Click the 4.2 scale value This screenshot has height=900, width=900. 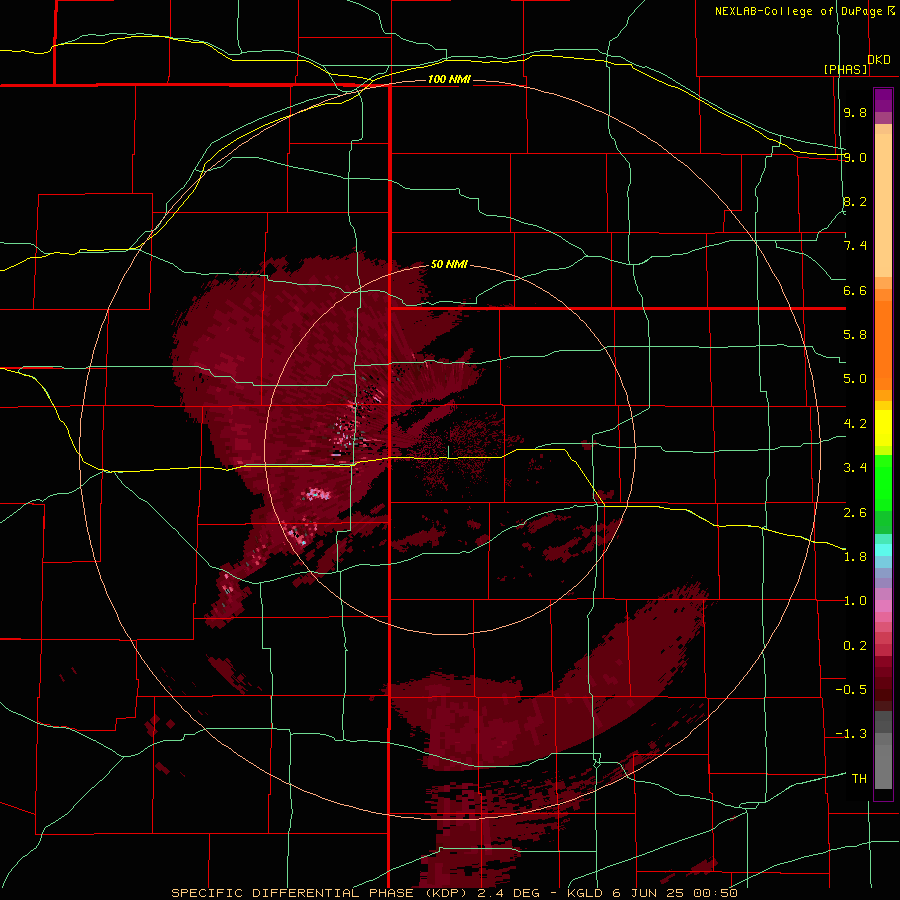point(855,424)
